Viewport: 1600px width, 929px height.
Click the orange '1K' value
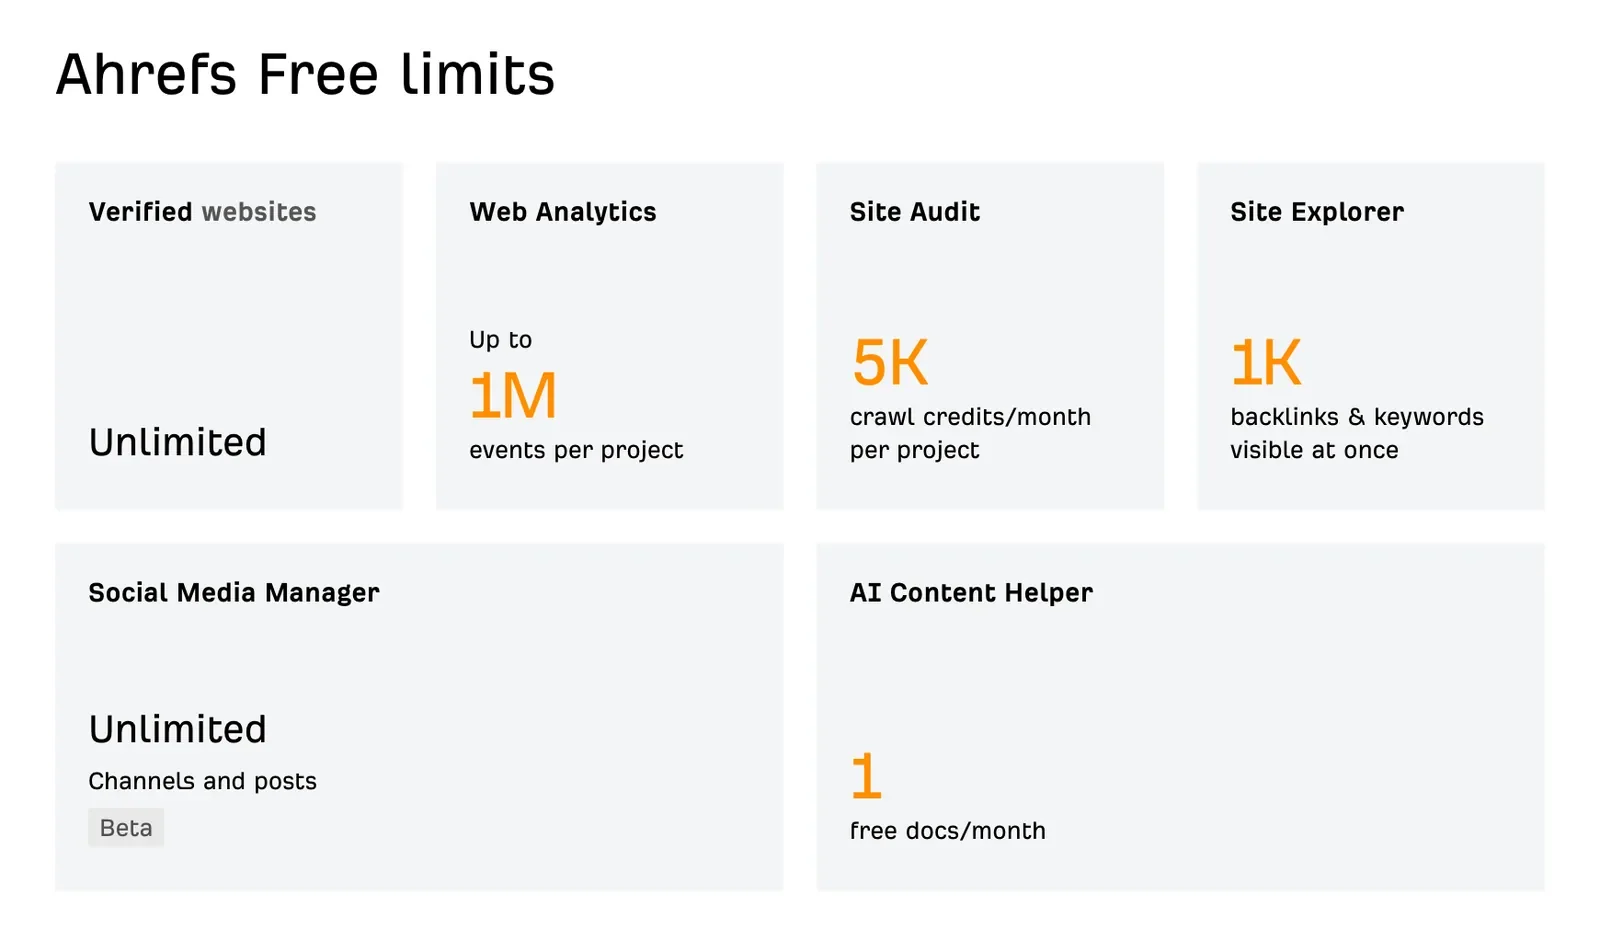tap(1265, 362)
